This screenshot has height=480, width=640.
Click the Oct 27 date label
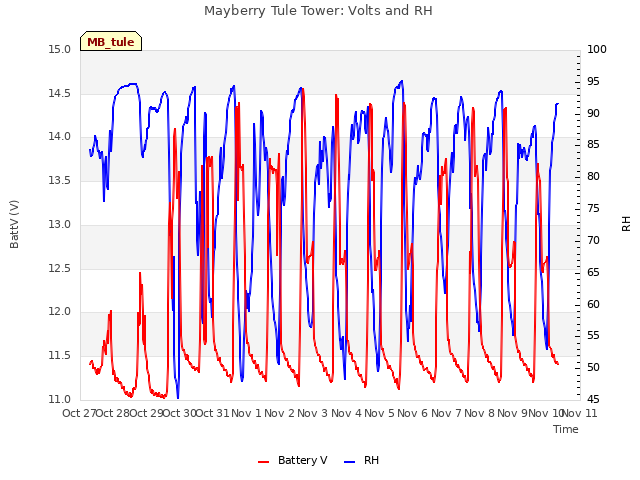click(79, 413)
